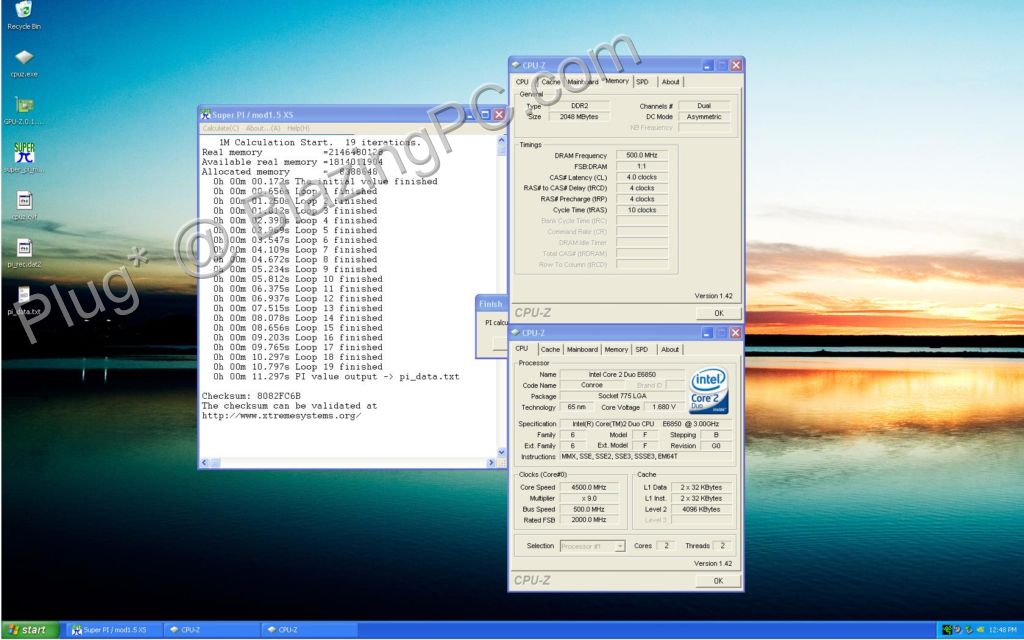The width and height of the screenshot is (1024, 640).
Task: Click the tray icon right before the clock
Action: [980, 630]
